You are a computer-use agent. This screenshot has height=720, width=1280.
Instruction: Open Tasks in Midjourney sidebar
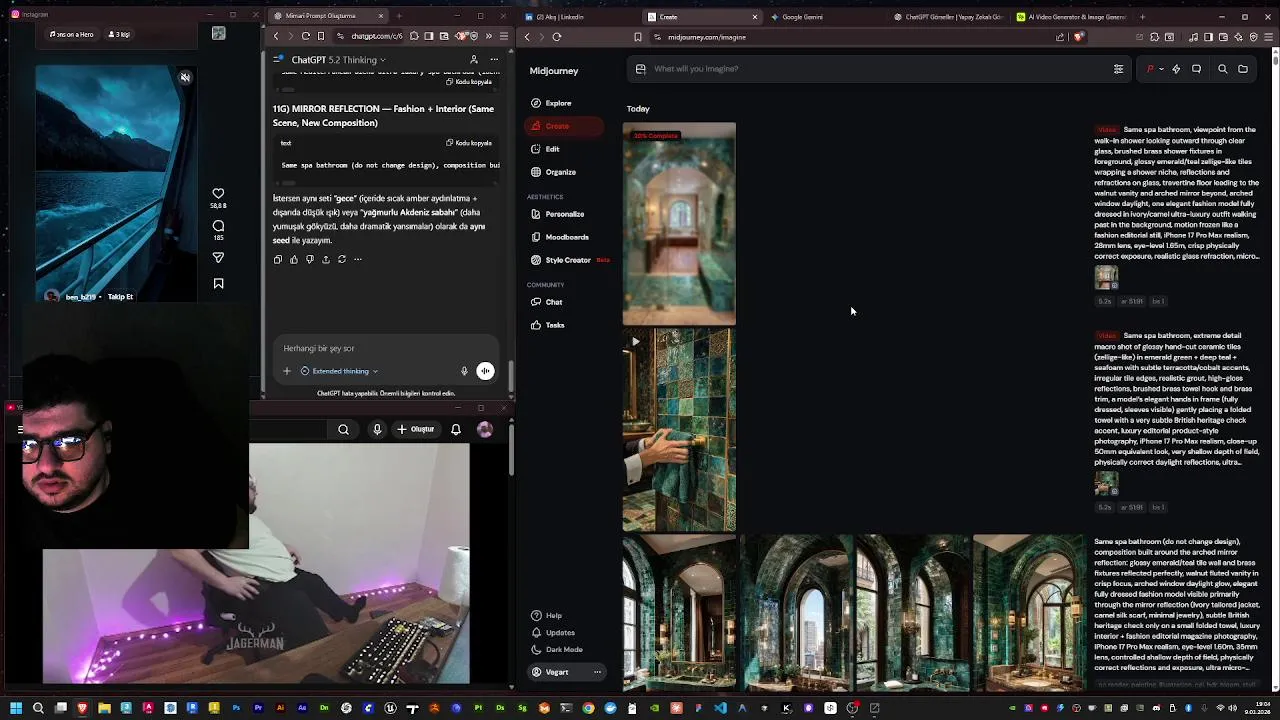click(547, 325)
